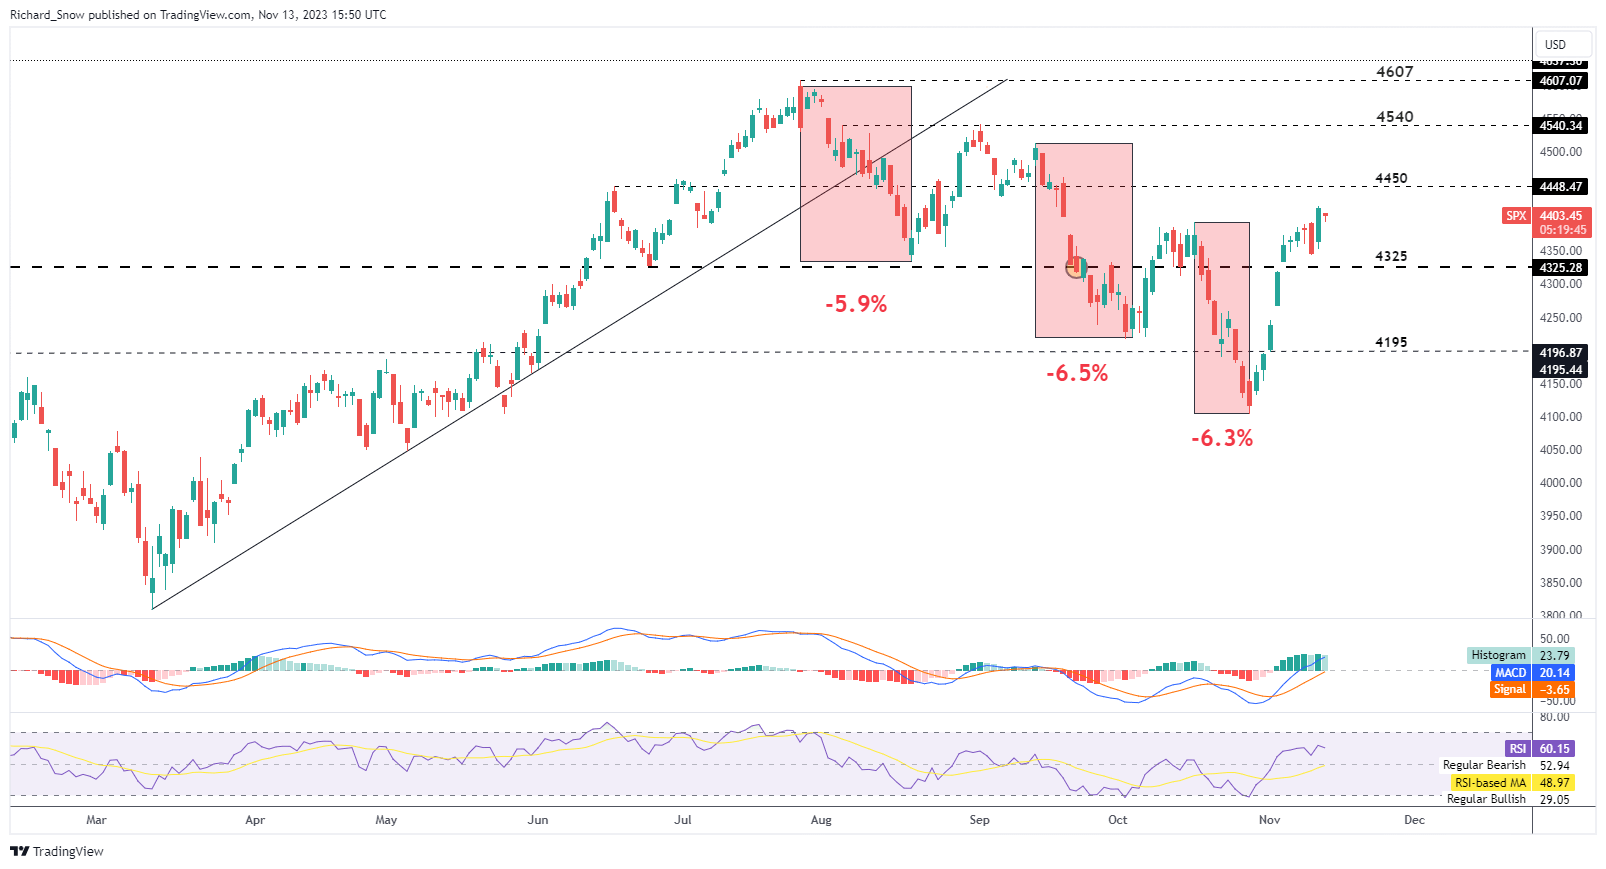This screenshot has width=1606, height=869.
Task: Select the 4607.07 price axis label
Action: (1560, 81)
